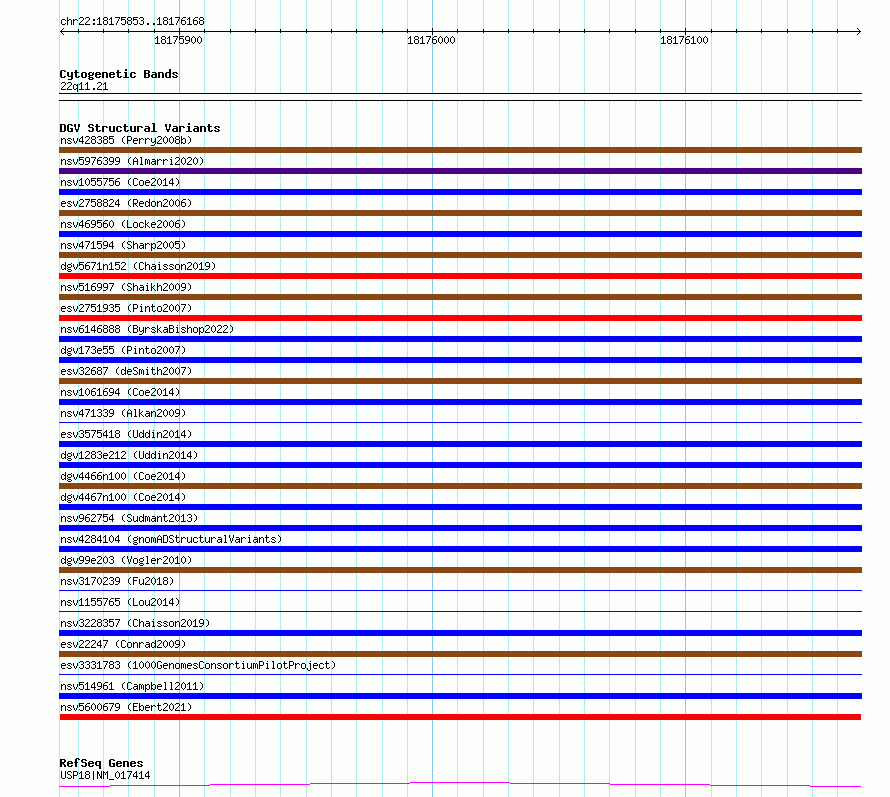The height and width of the screenshot is (797, 890).
Task: Click the pink USP18 gene line
Action: (x=460, y=785)
